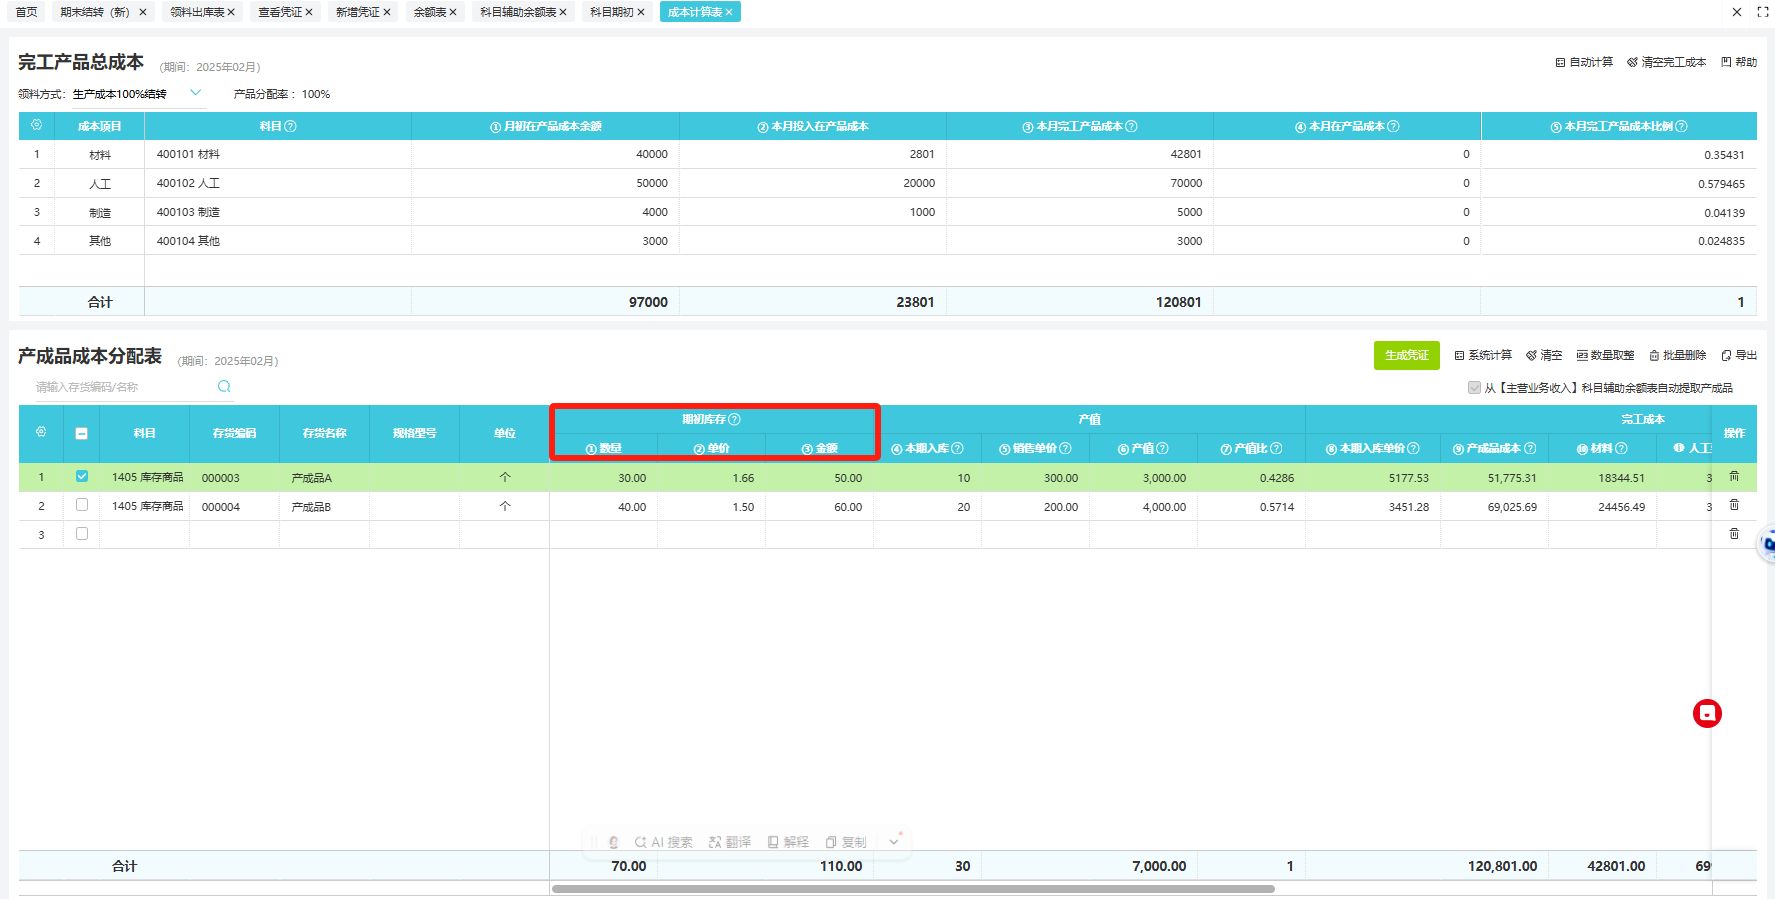Viewport: 1775px width, 899px height.
Task: Click the fullscreen icon at top right
Action: (1762, 12)
